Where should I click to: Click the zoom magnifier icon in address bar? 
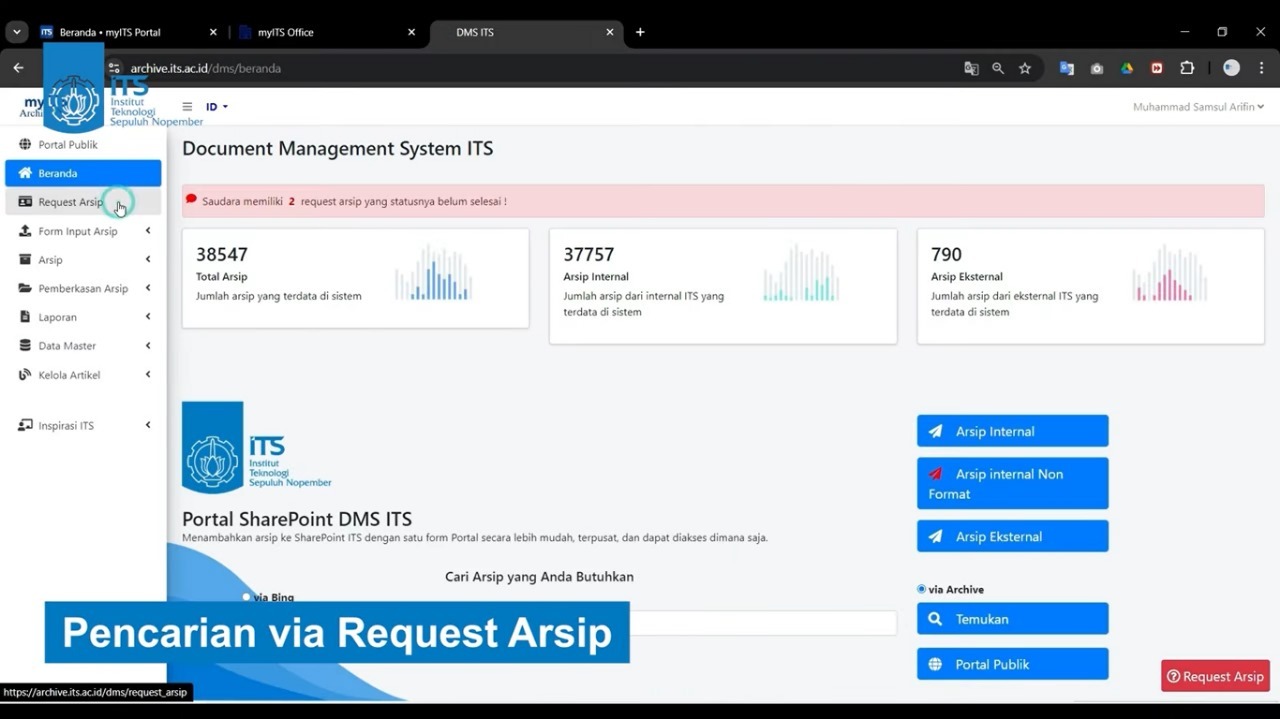point(998,68)
